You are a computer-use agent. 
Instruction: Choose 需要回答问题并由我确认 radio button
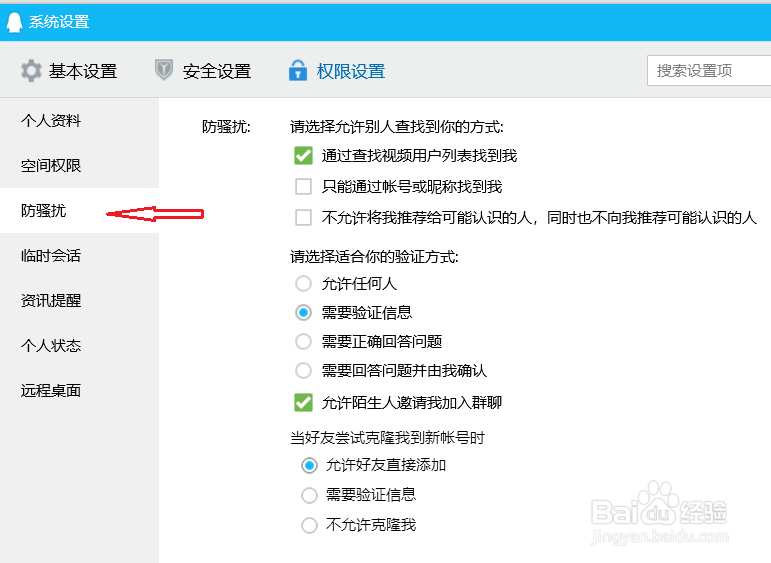[x=303, y=370]
